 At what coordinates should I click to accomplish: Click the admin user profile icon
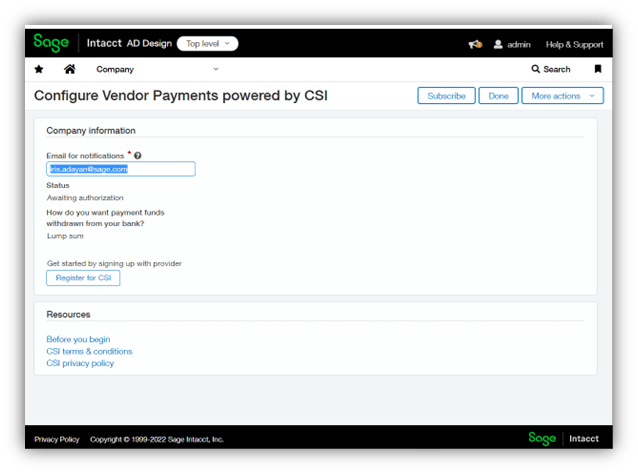click(x=498, y=44)
